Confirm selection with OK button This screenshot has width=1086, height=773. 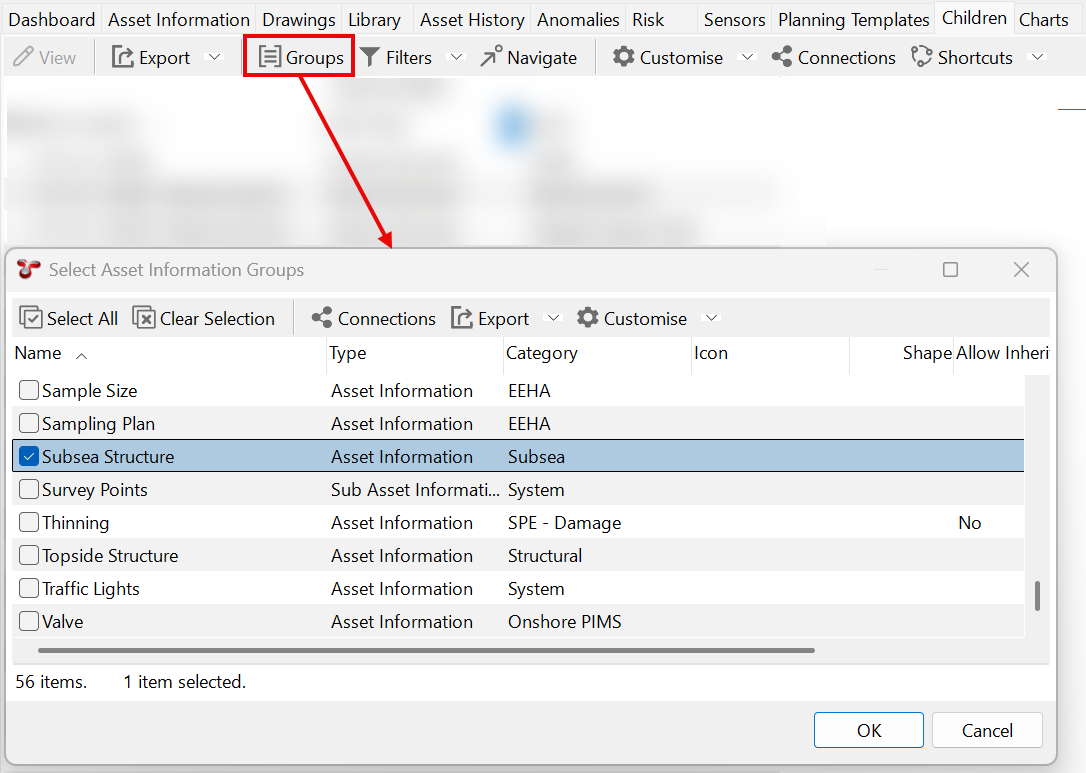coord(869,730)
